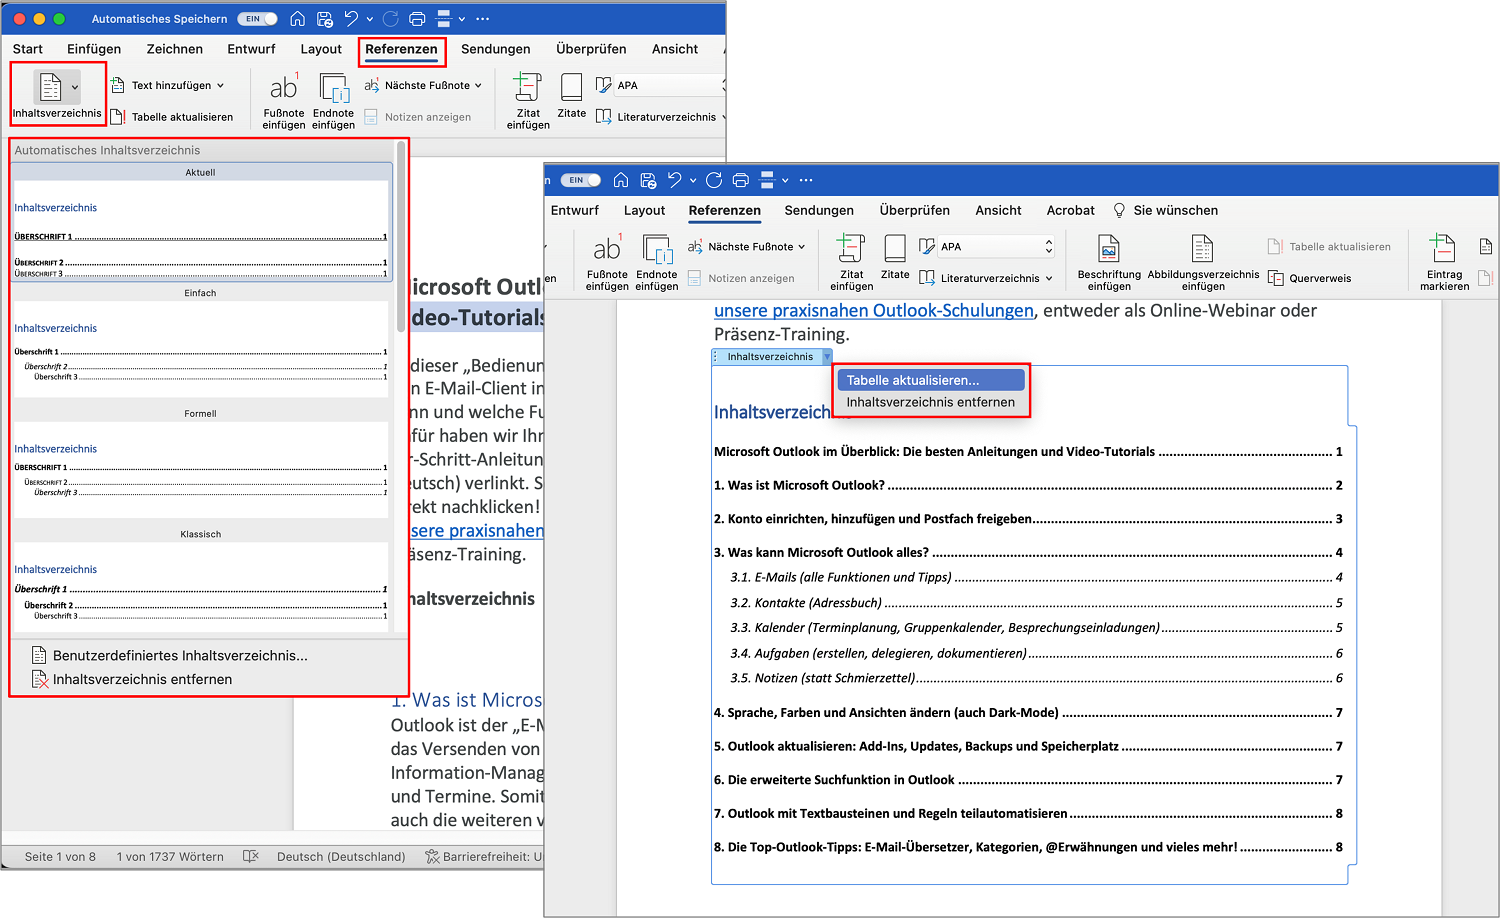1500x918 pixels.
Task: Click Abbildungsverzeichnis einfügen in front window ribbon
Action: coord(1203,263)
